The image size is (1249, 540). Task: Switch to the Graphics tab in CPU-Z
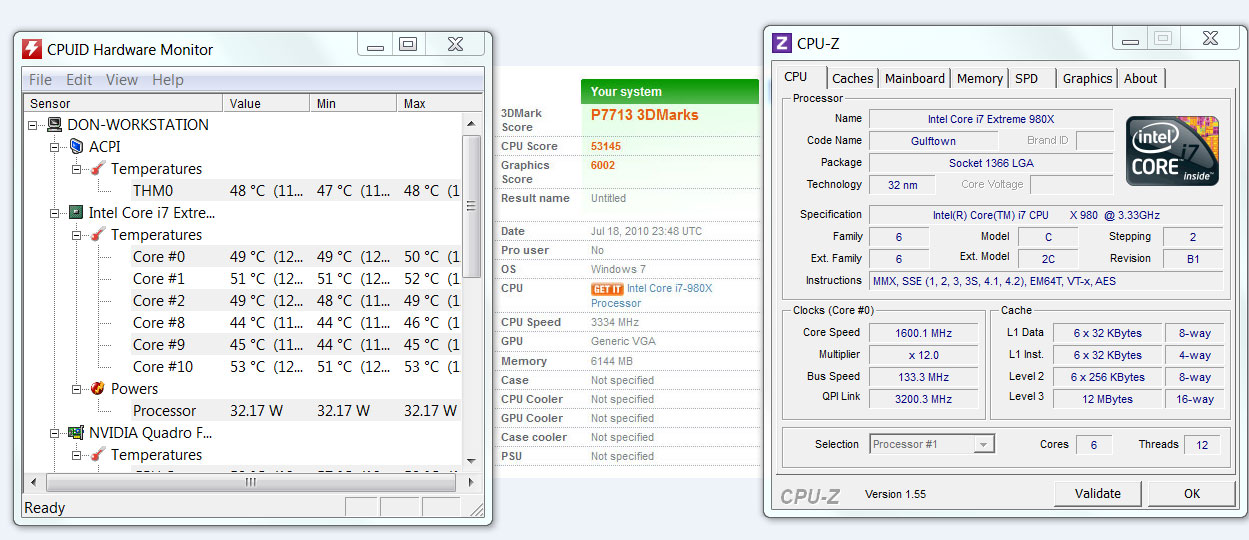tap(1087, 78)
